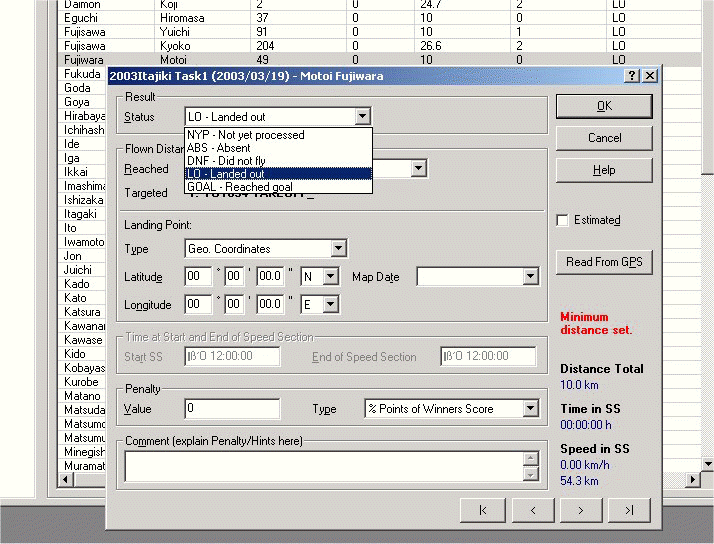Jump to first pilot record button
Viewport: 714px width, 544px height.
click(483, 510)
